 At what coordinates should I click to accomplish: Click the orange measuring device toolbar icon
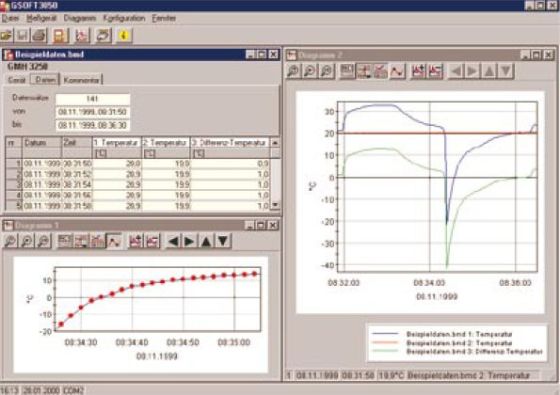[60, 35]
